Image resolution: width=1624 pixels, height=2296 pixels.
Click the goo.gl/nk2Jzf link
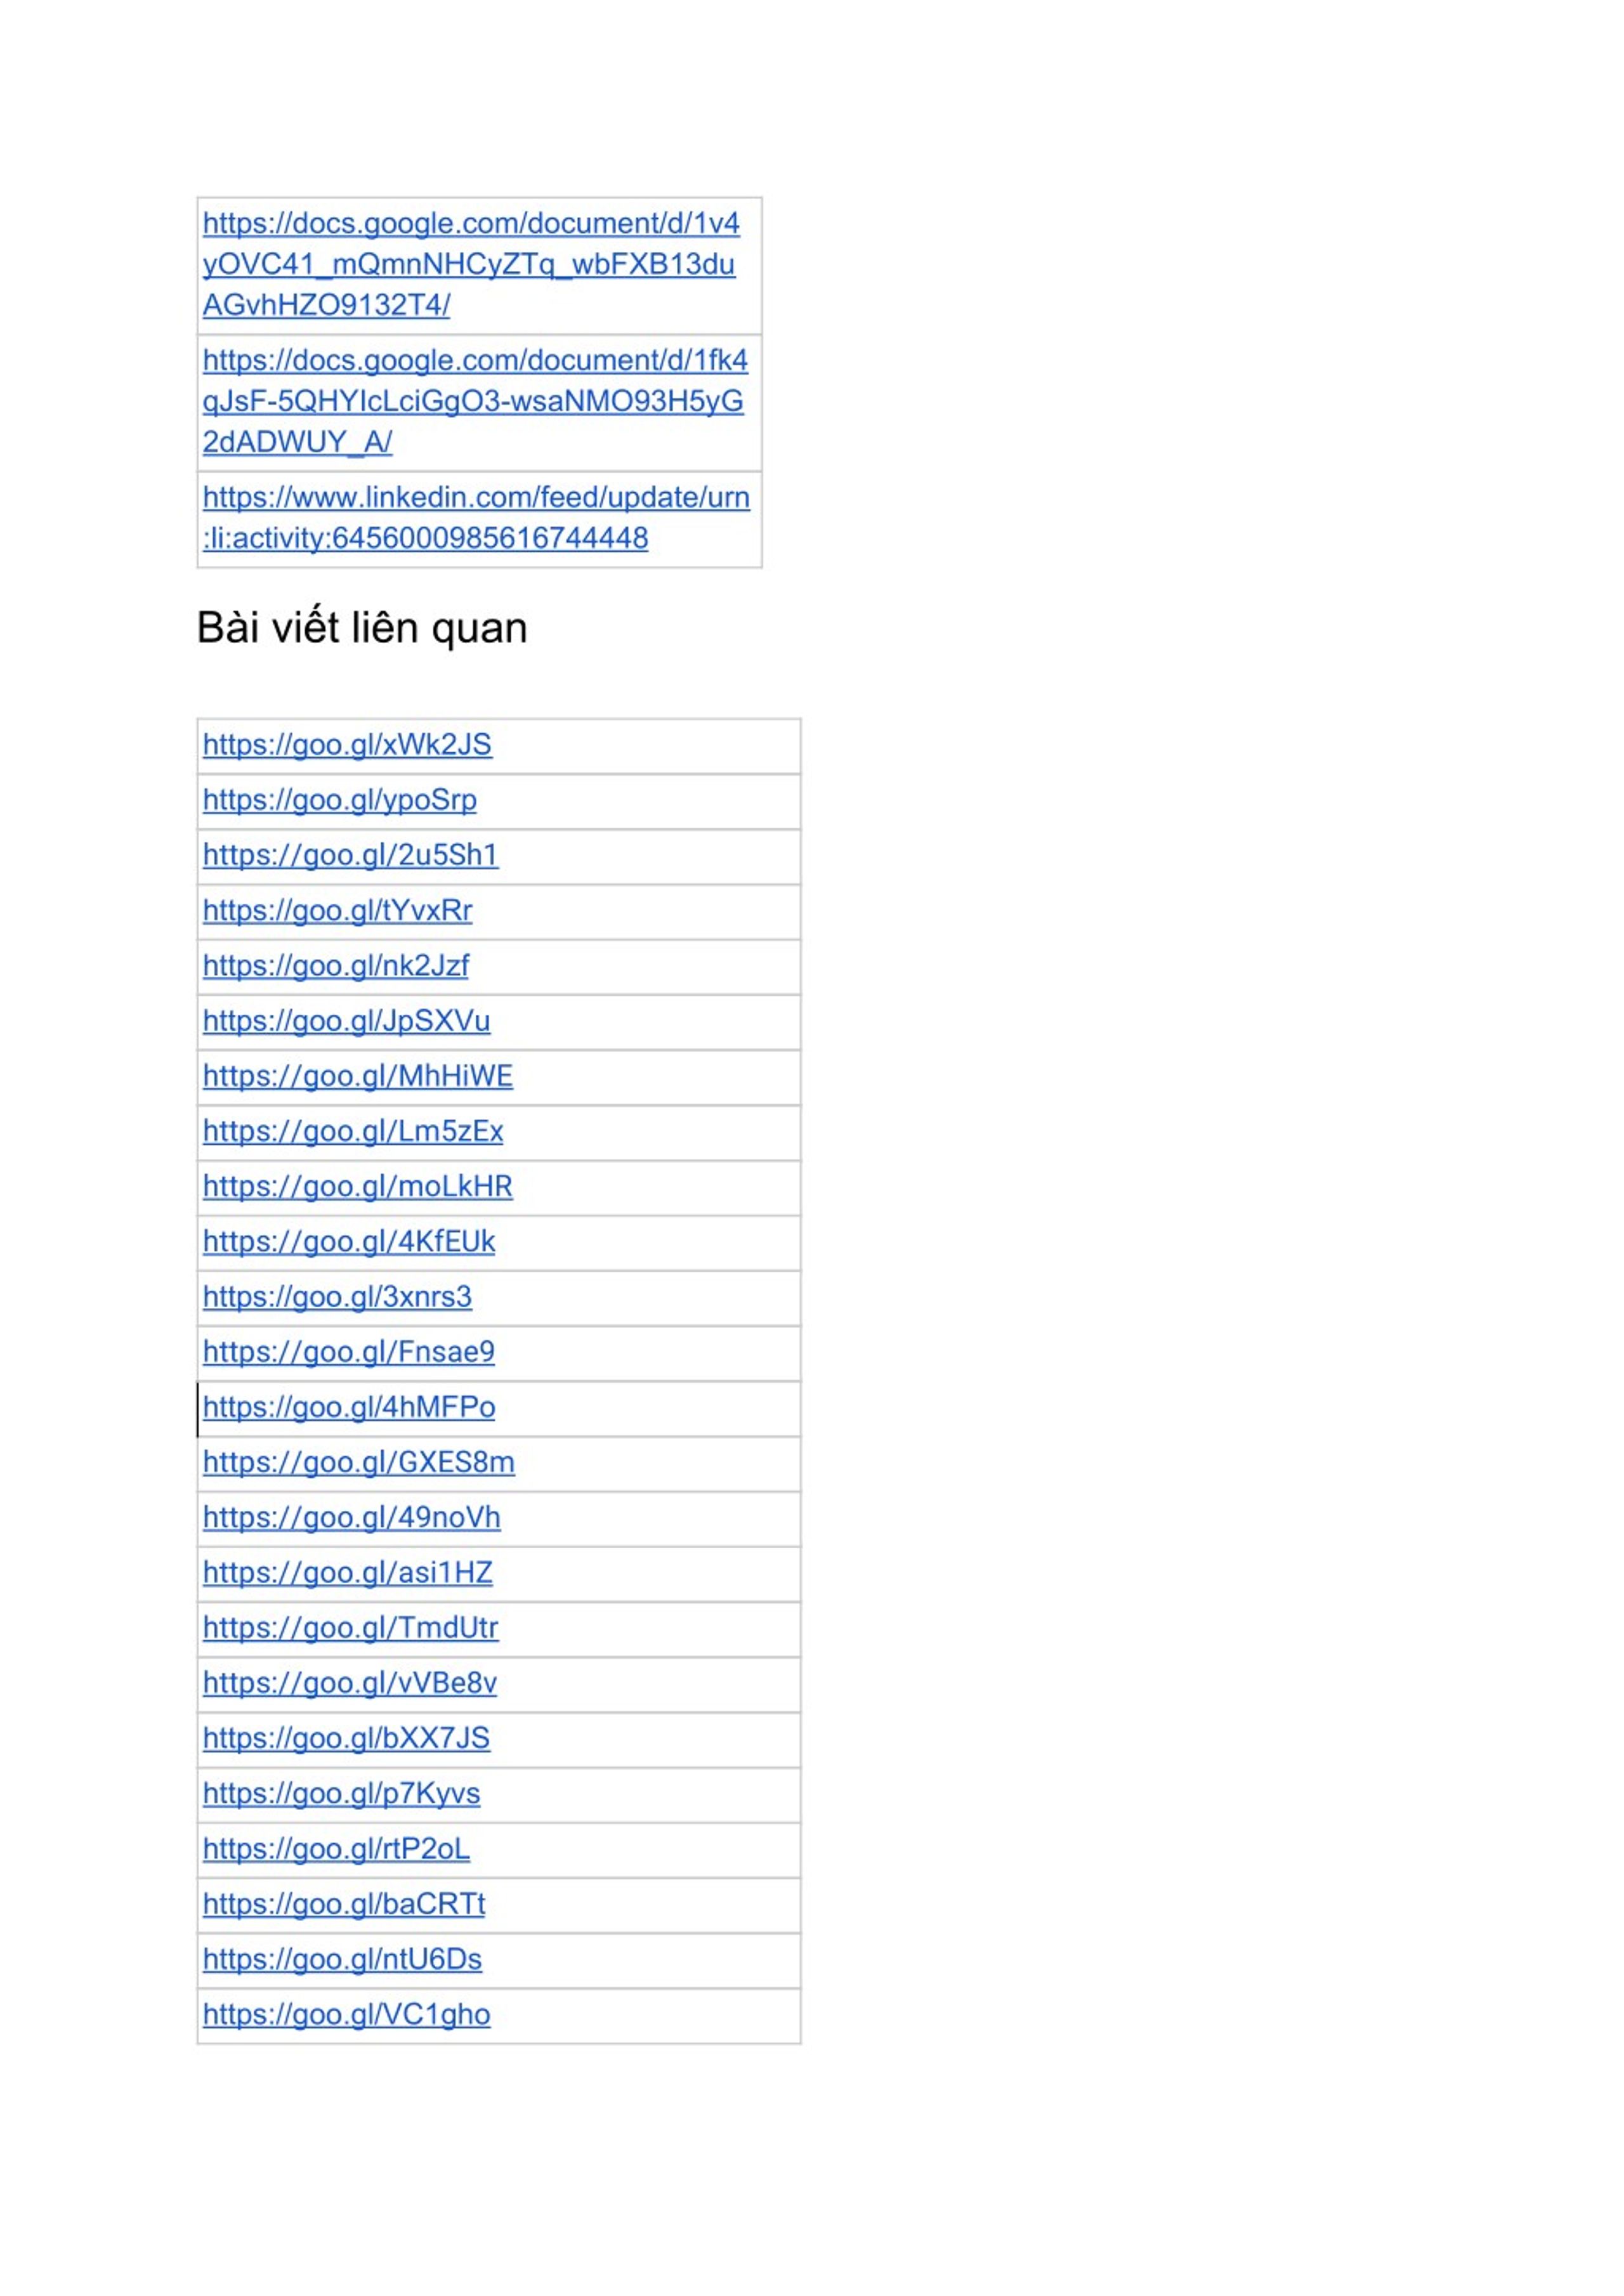336,965
